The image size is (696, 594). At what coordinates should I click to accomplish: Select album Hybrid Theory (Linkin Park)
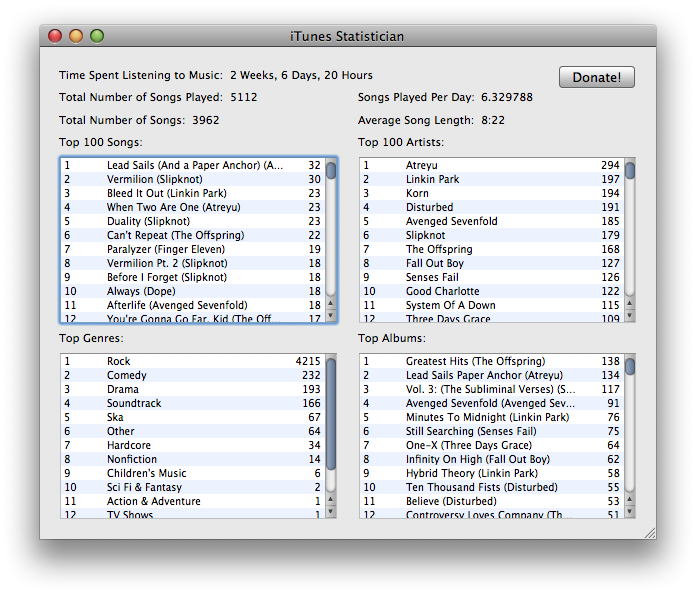492,473
